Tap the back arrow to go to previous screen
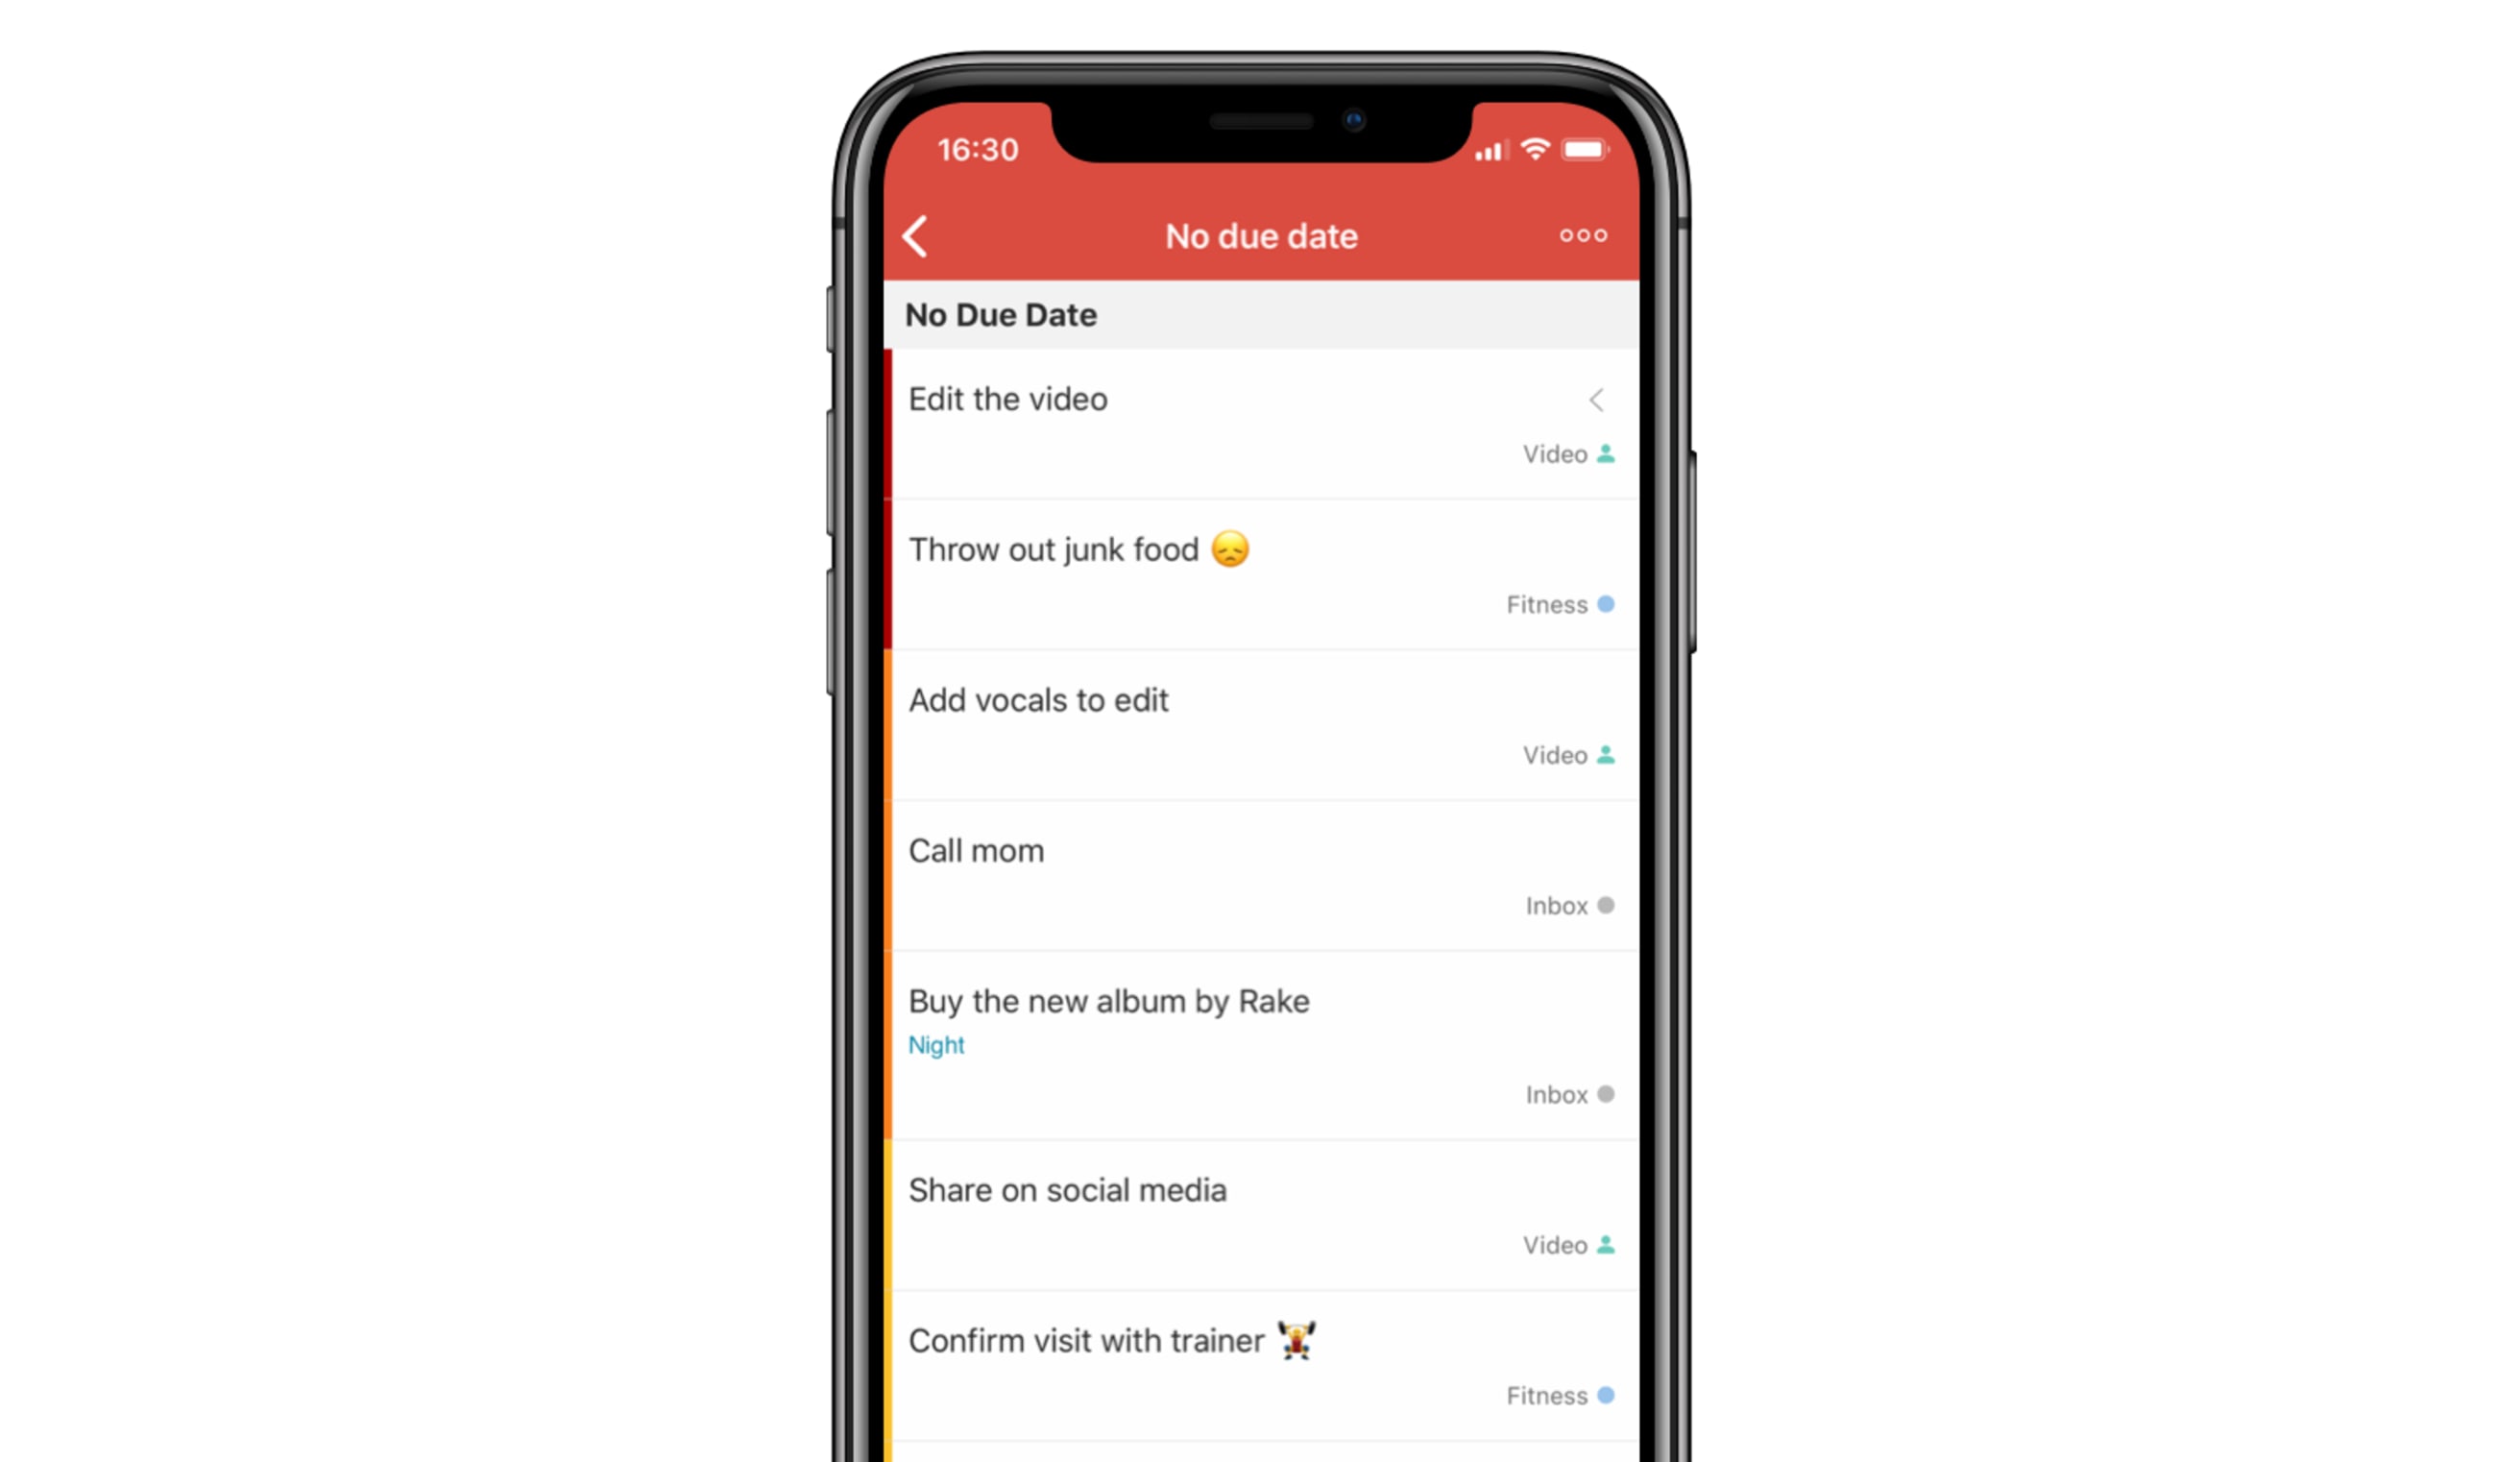 click(x=916, y=235)
